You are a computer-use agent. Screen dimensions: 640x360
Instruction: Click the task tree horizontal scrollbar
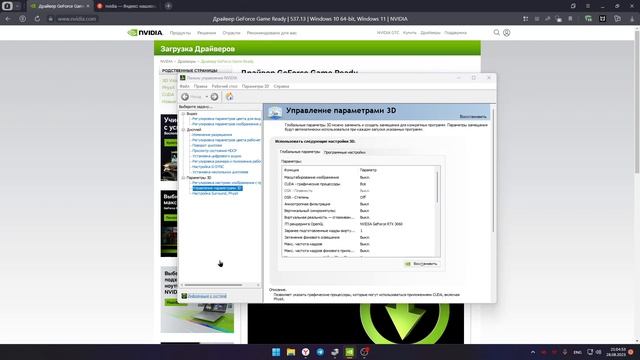pyautogui.click(x=213, y=285)
